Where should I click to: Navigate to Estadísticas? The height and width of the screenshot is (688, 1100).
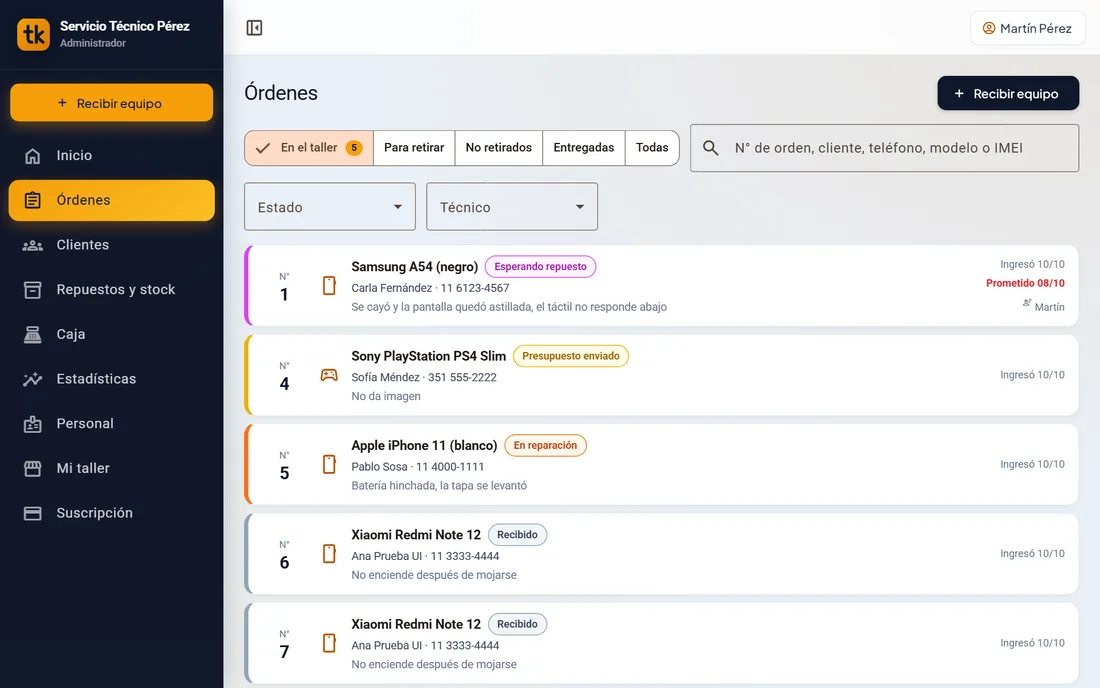pyautogui.click(x=112, y=379)
